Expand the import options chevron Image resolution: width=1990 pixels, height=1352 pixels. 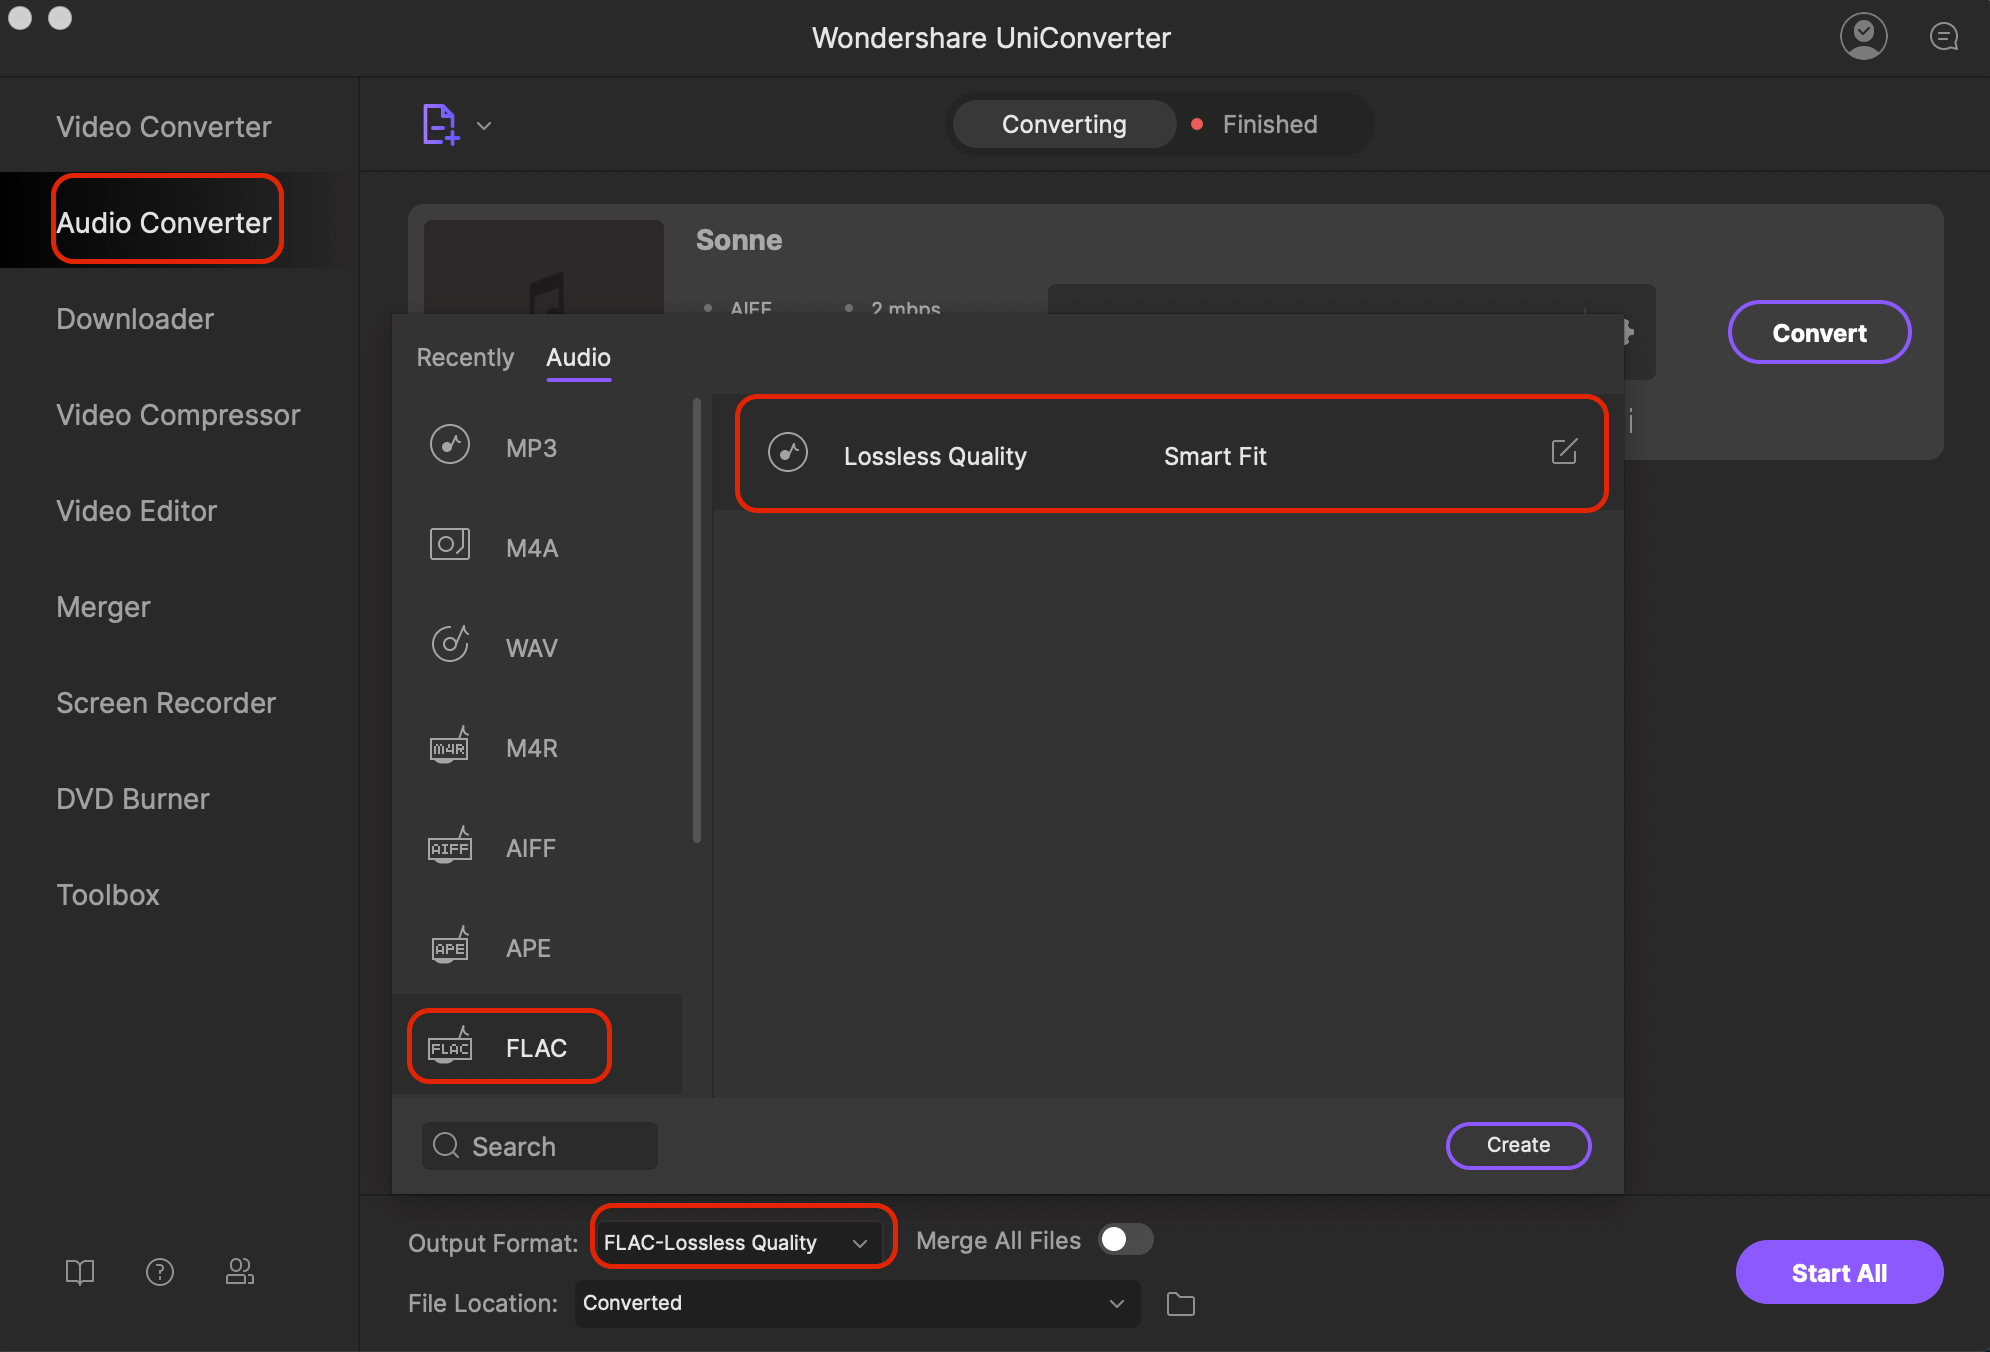[484, 124]
